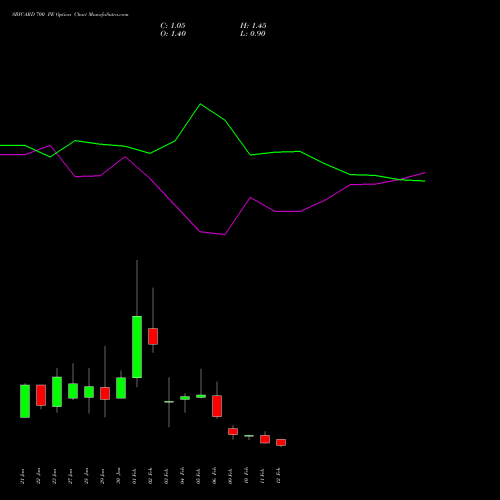This screenshot has height=500, width=500.
Task: Select the open value O: 1.40
Action: click(173, 34)
